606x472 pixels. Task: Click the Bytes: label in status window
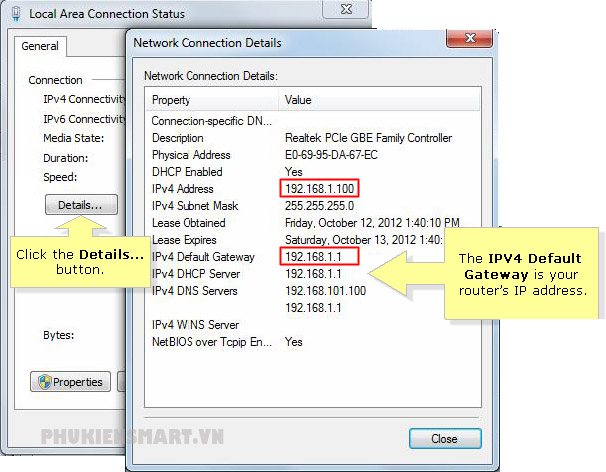[x=58, y=335]
